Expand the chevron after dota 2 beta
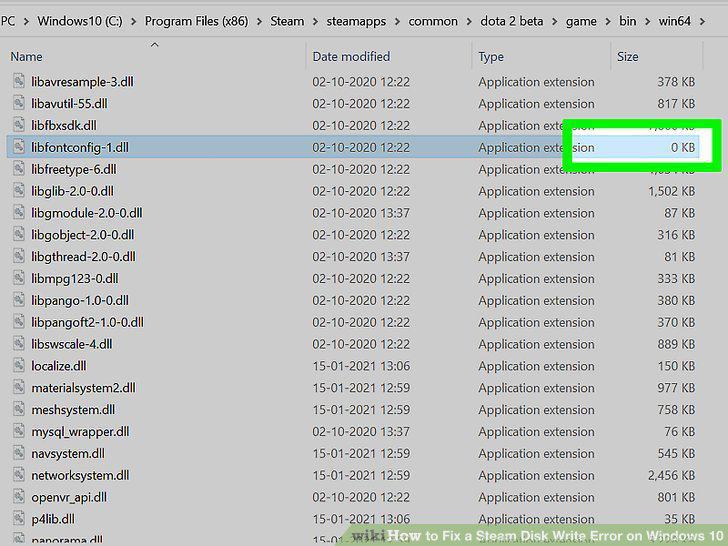The image size is (728, 546). pos(554,21)
